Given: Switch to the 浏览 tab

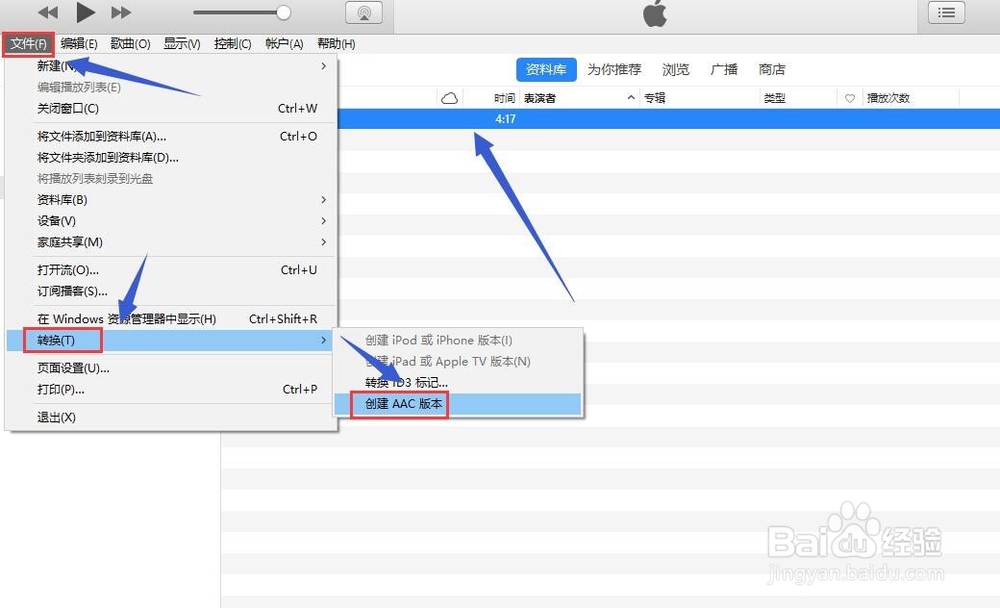Looking at the screenshot, I should click(x=675, y=70).
